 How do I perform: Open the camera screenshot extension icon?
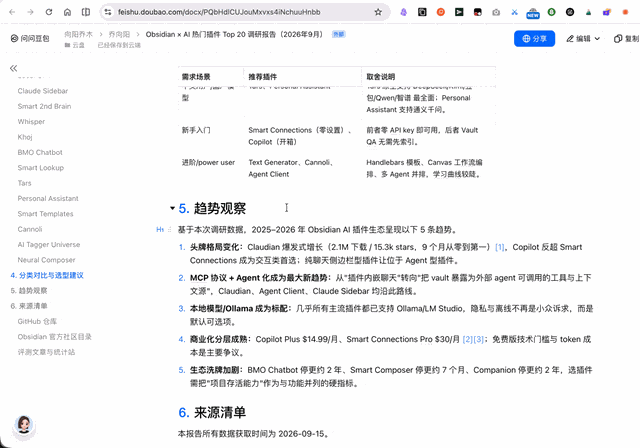click(496, 12)
